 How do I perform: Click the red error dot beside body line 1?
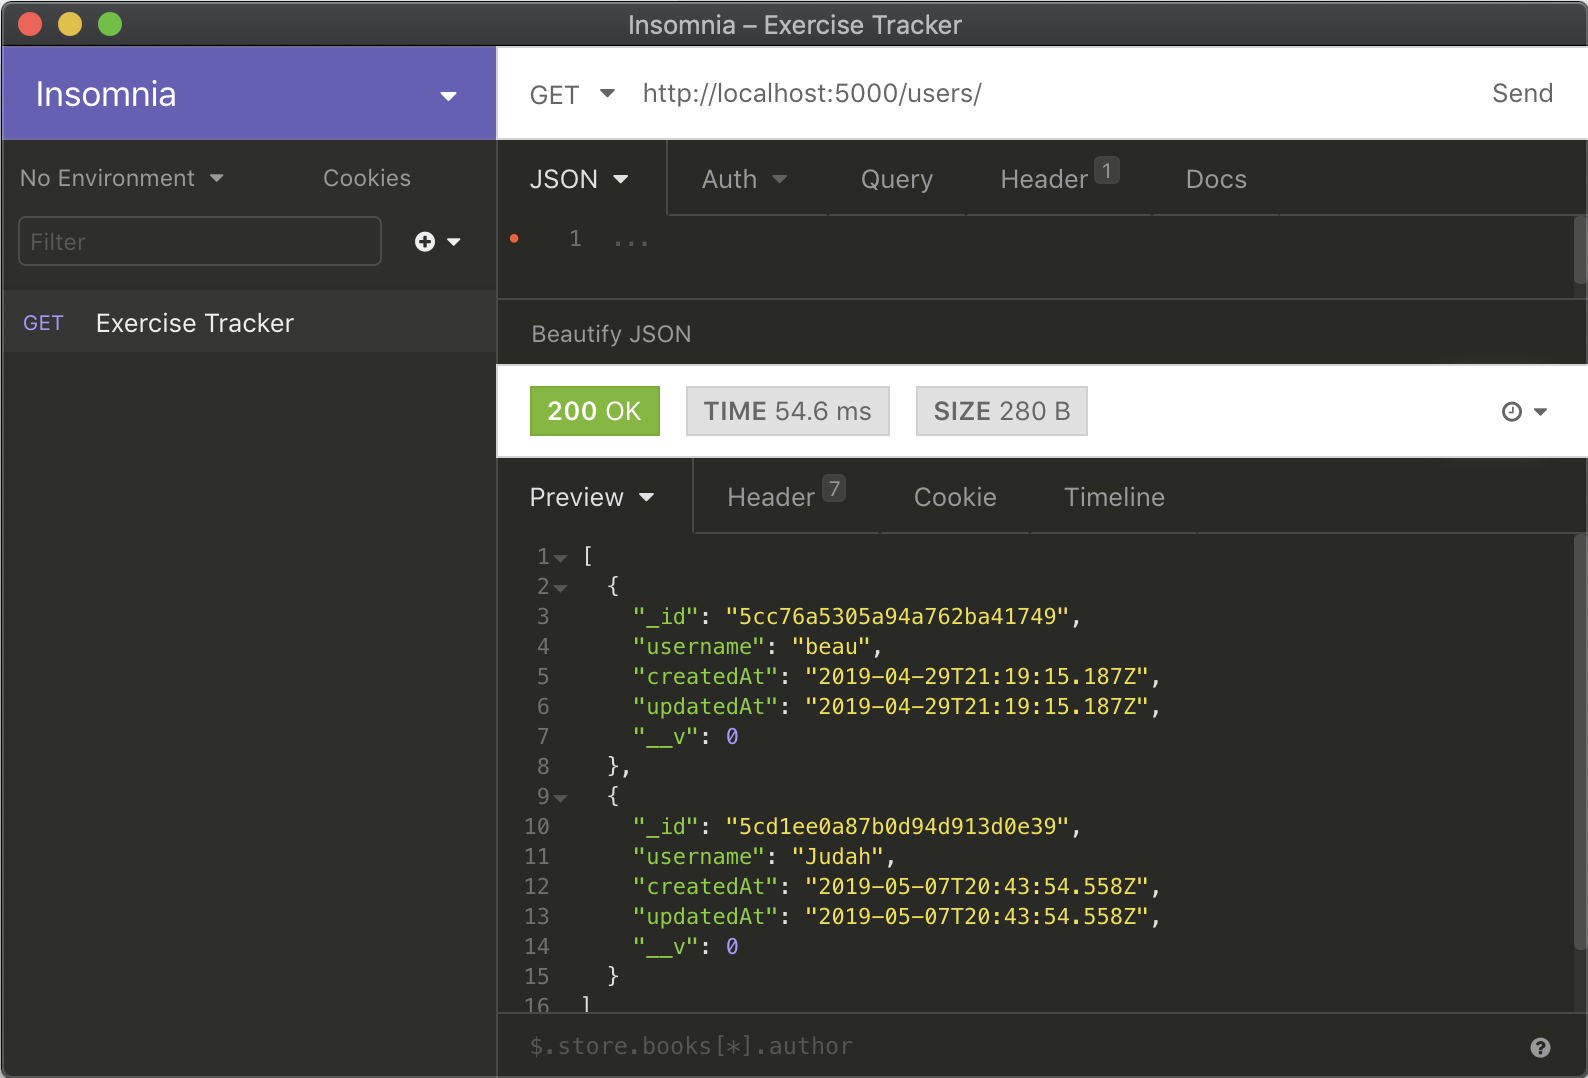pyautogui.click(x=514, y=238)
